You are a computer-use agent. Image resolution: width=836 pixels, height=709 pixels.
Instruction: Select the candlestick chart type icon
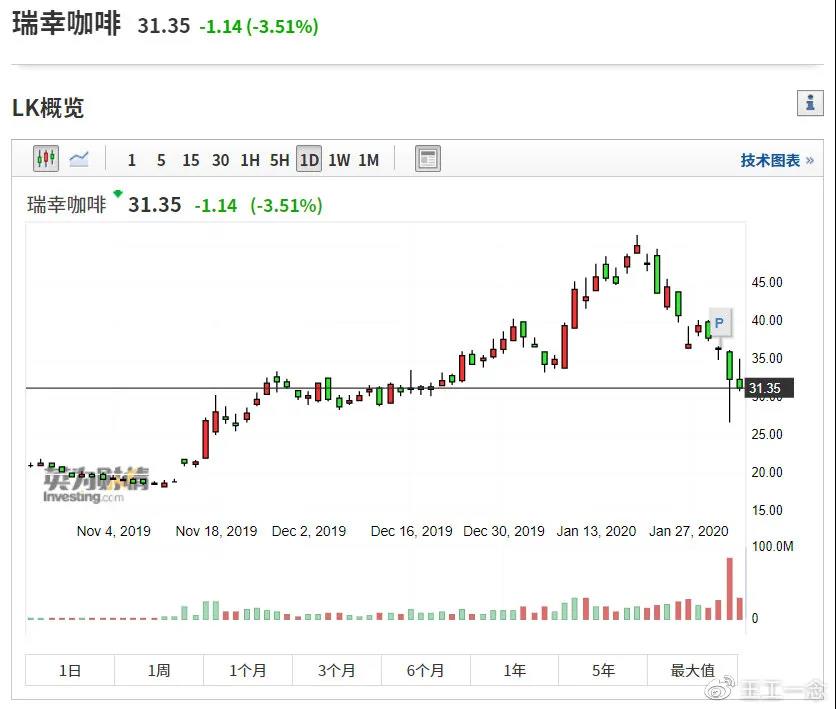pos(46,159)
